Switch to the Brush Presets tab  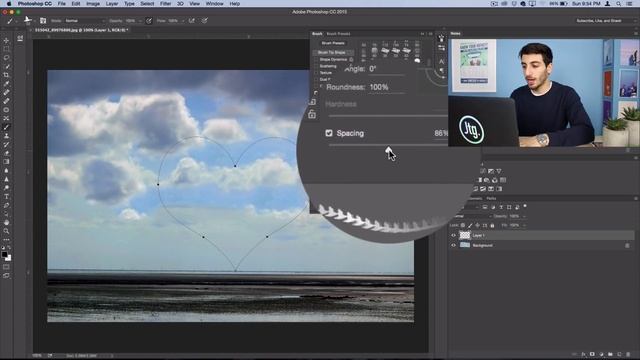coord(338,34)
